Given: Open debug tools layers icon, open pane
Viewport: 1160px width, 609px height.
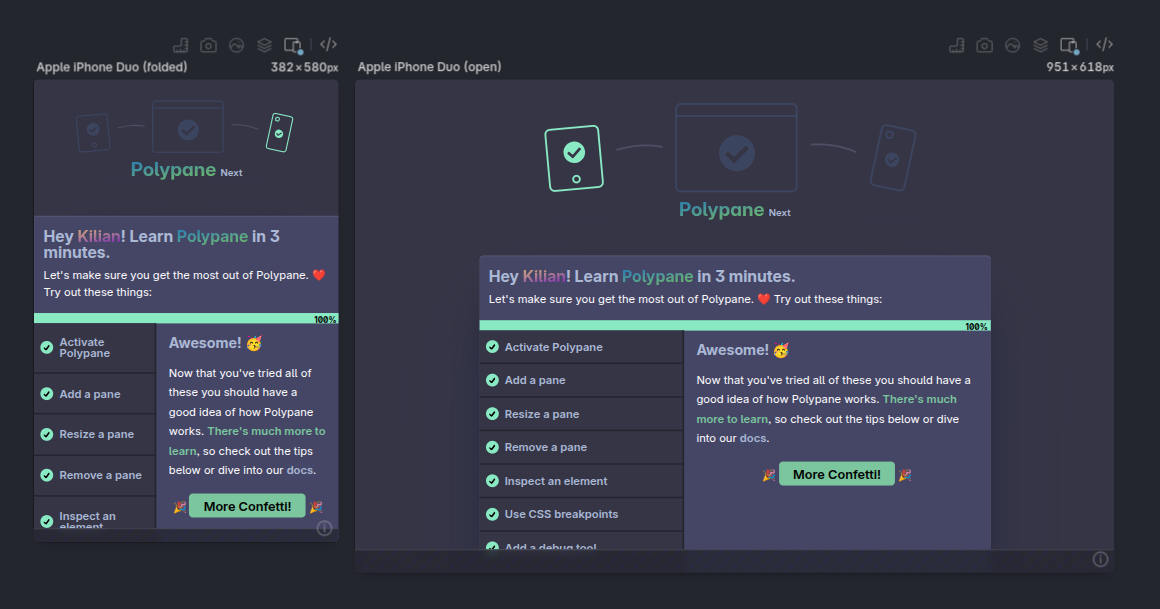Looking at the screenshot, I should tap(1040, 45).
